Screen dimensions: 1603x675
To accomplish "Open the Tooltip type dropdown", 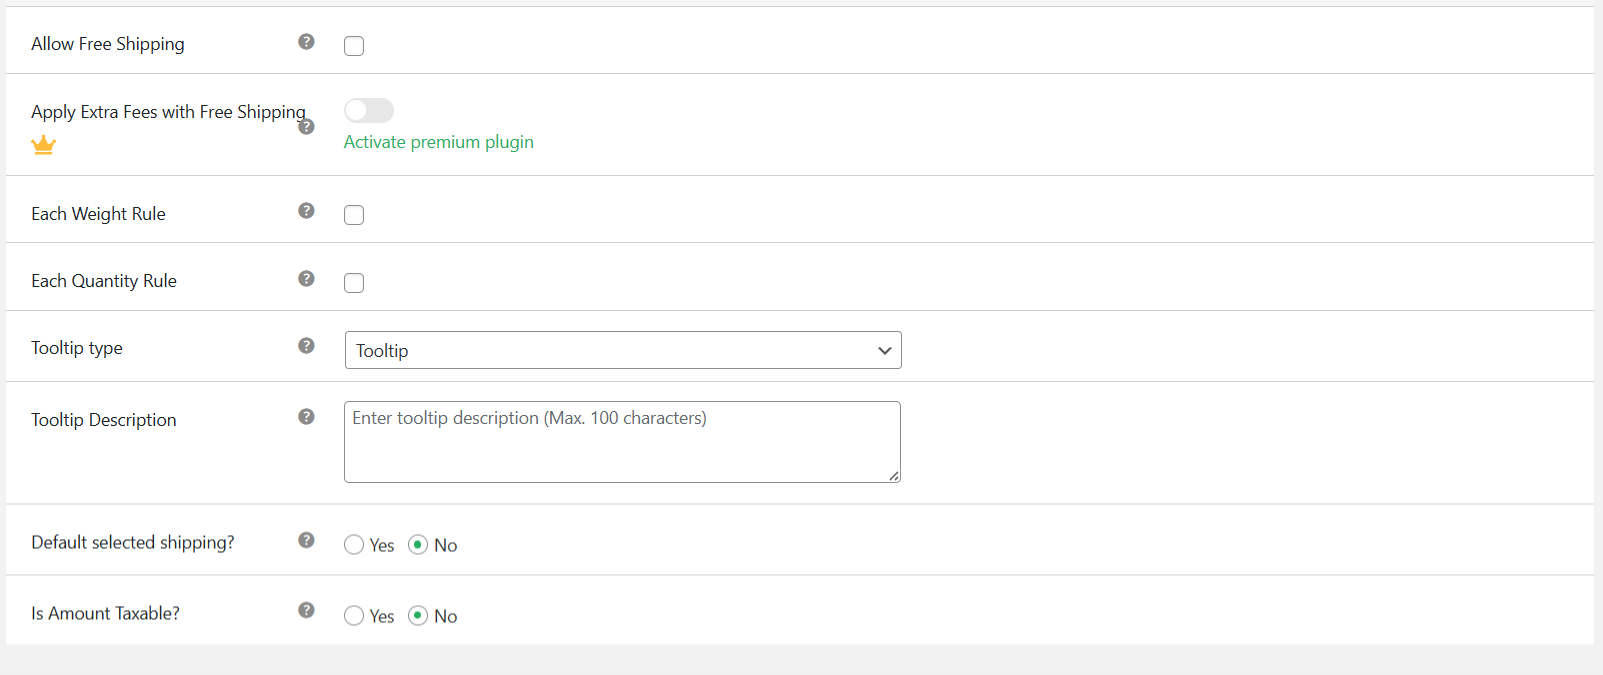I will coord(623,350).
